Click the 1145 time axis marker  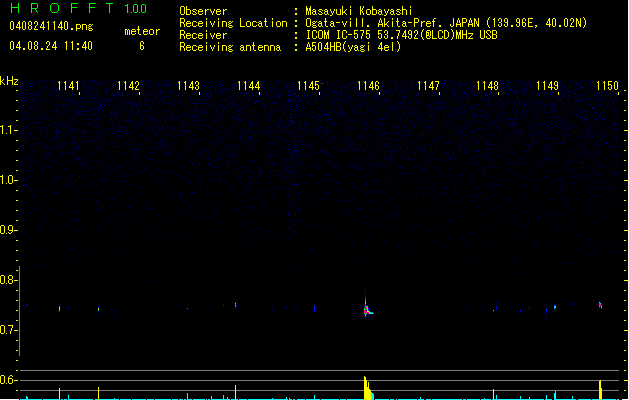pos(308,86)
